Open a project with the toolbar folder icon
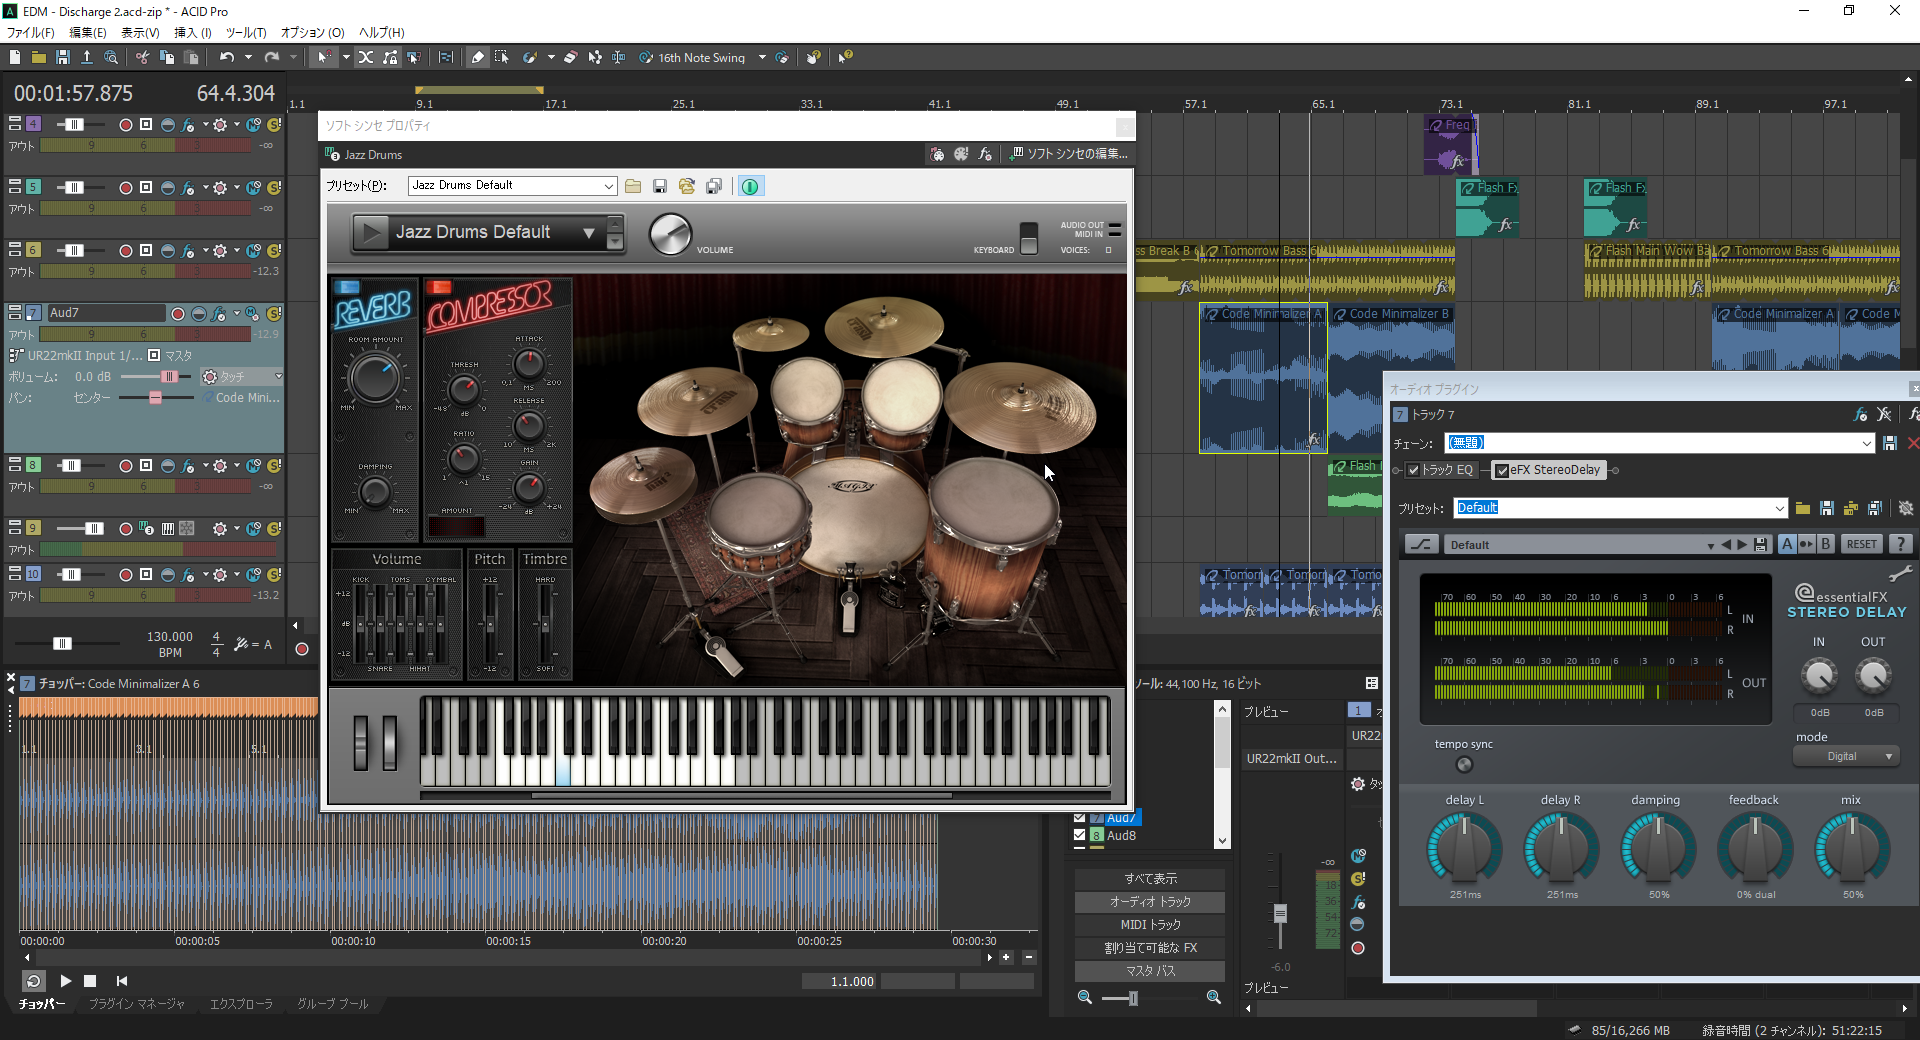Screen dimensions: 1920x1040 39,57
